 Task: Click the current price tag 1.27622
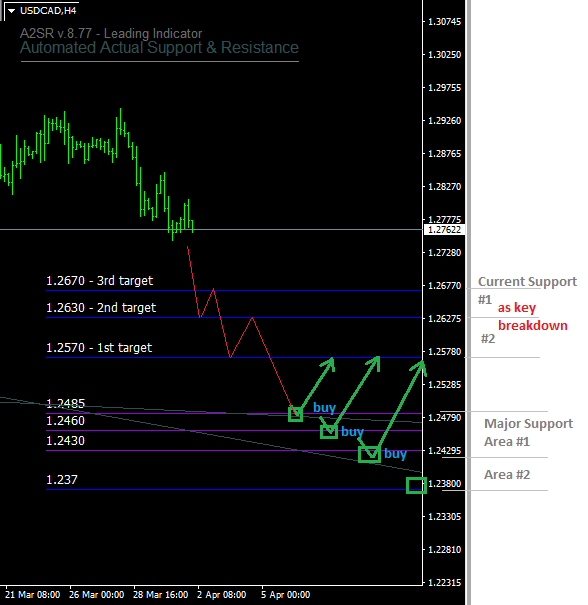pos(444,230)
